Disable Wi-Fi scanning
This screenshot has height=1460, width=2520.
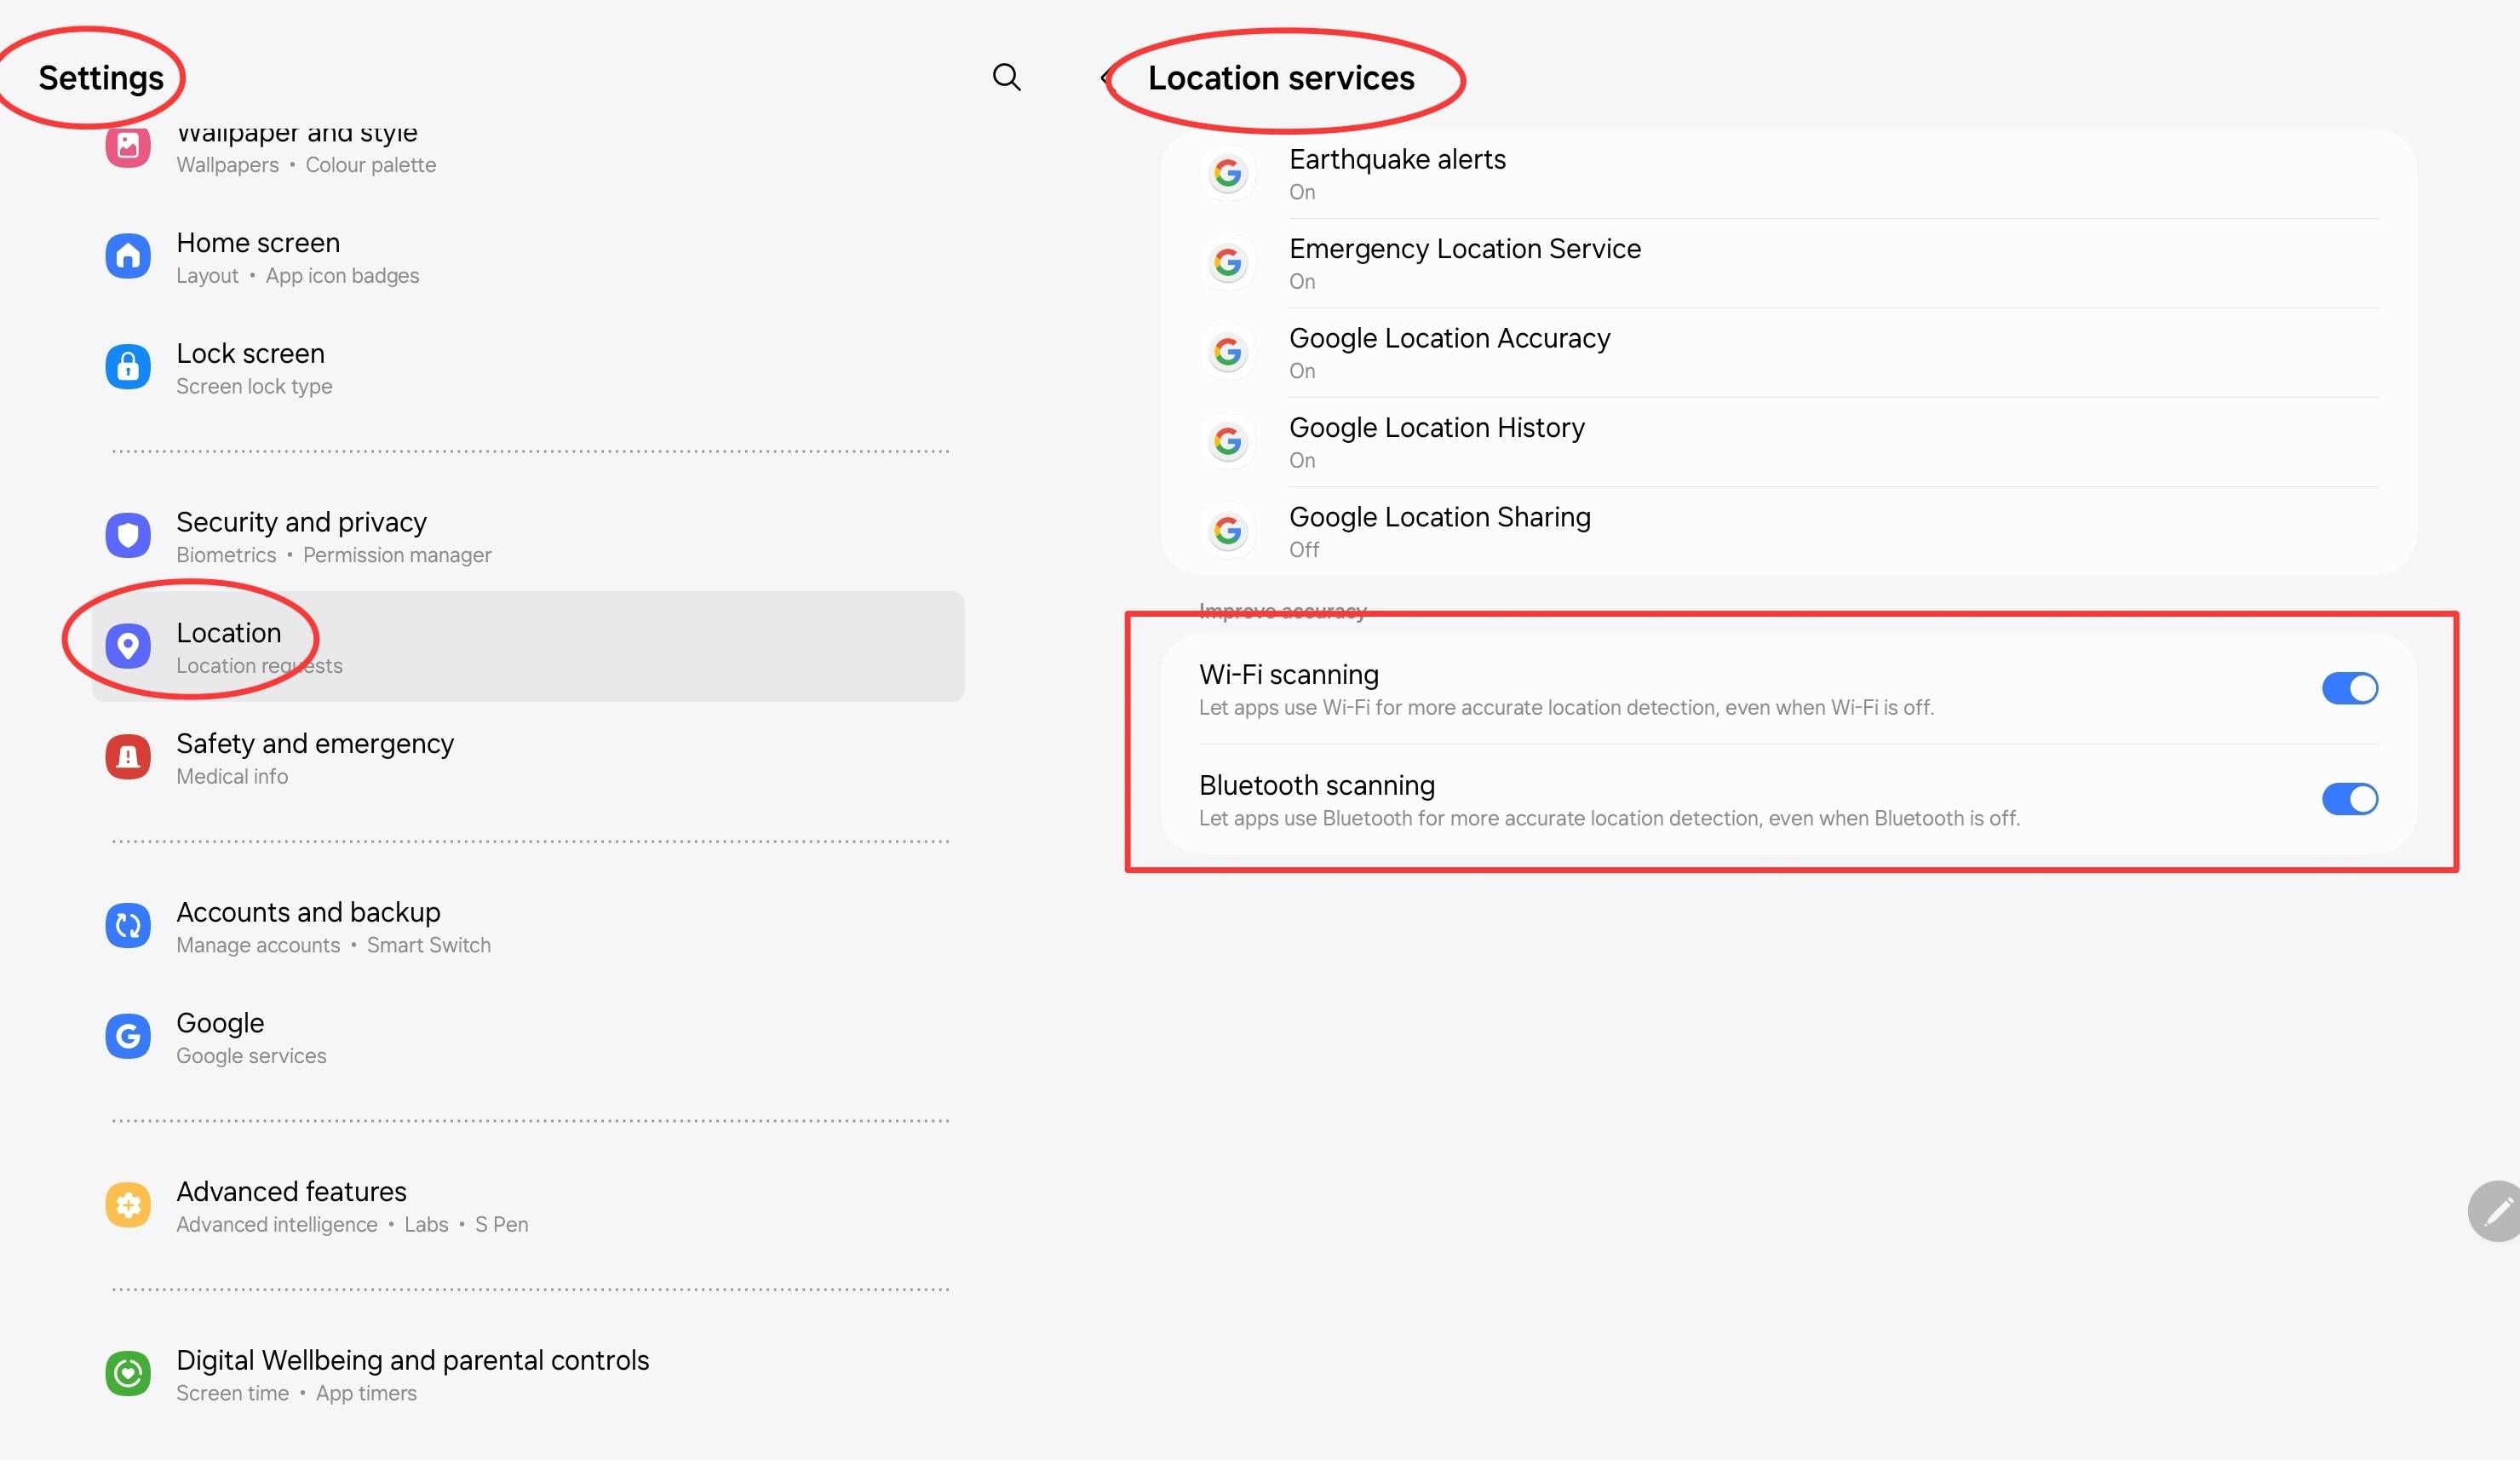point(2349,687)
